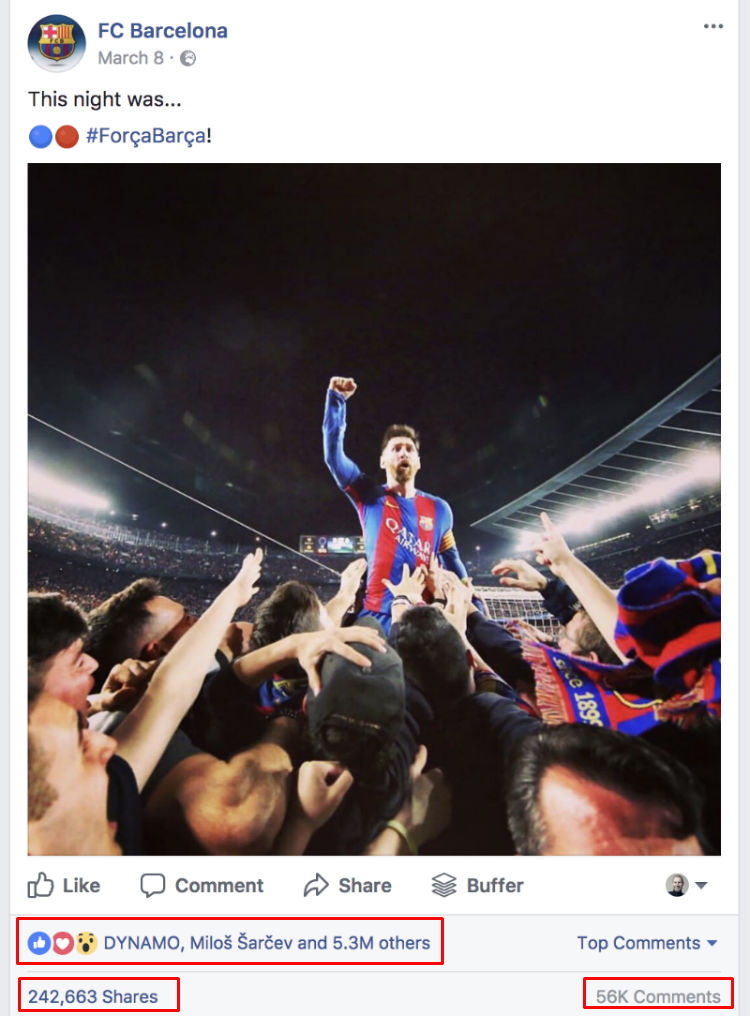750x1016 pixels.
Task: Click the thumbs-up Like icon
Action: [40, 884]
